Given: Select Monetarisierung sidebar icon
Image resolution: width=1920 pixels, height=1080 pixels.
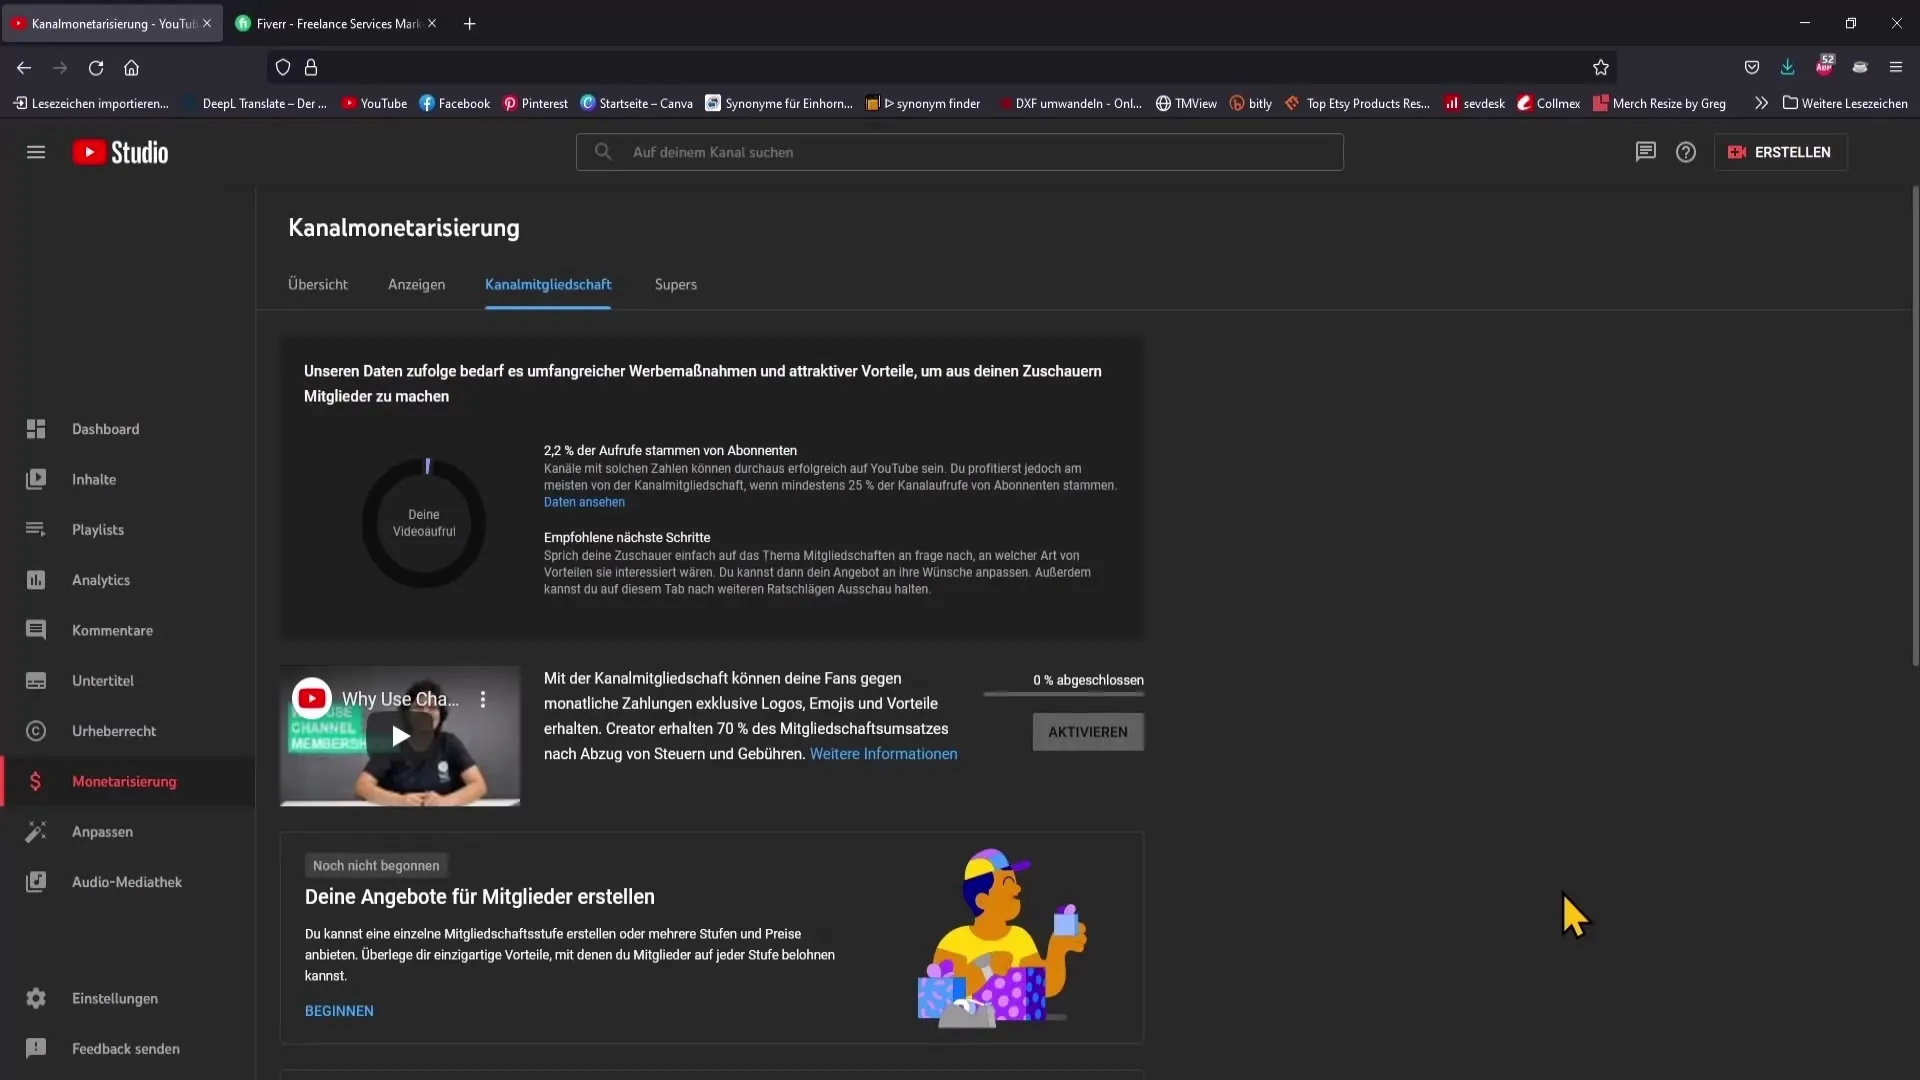Looking at the screenshot, I should pos(36,781).
